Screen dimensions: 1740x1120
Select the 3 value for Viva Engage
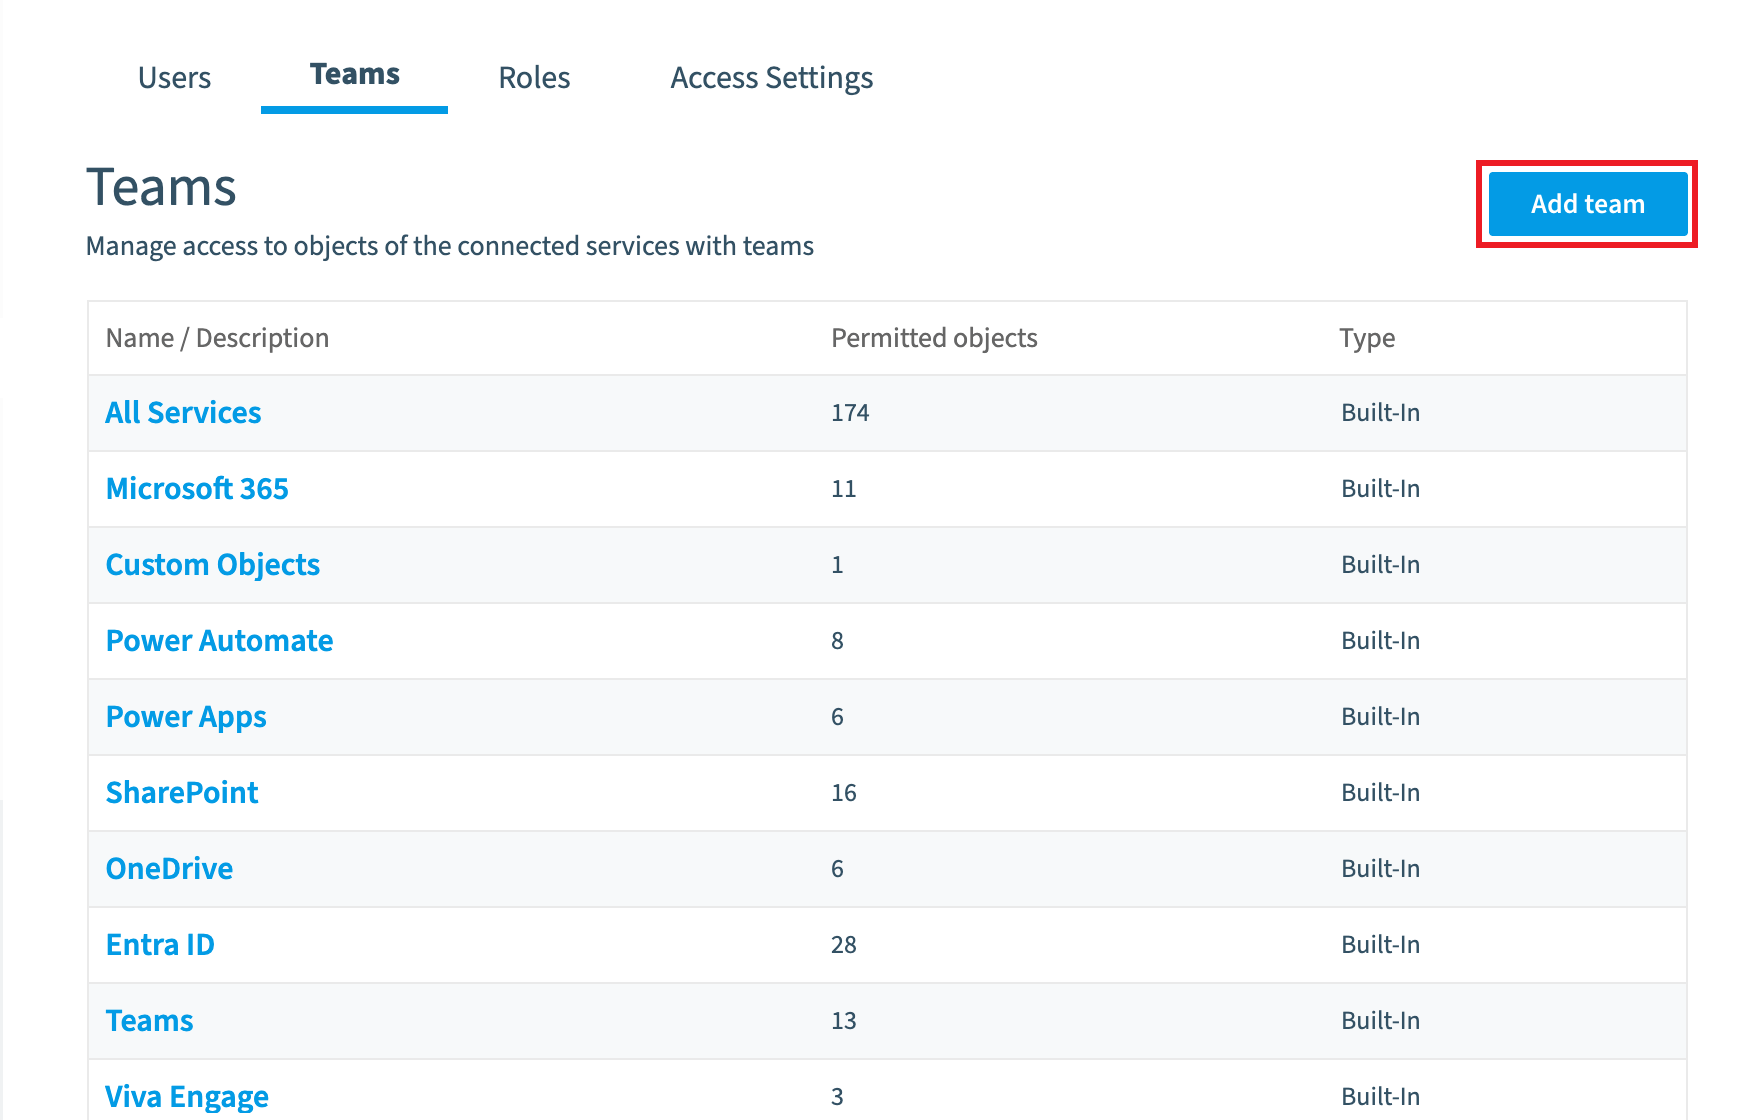pyautogui.click(x=837, y=1097)
